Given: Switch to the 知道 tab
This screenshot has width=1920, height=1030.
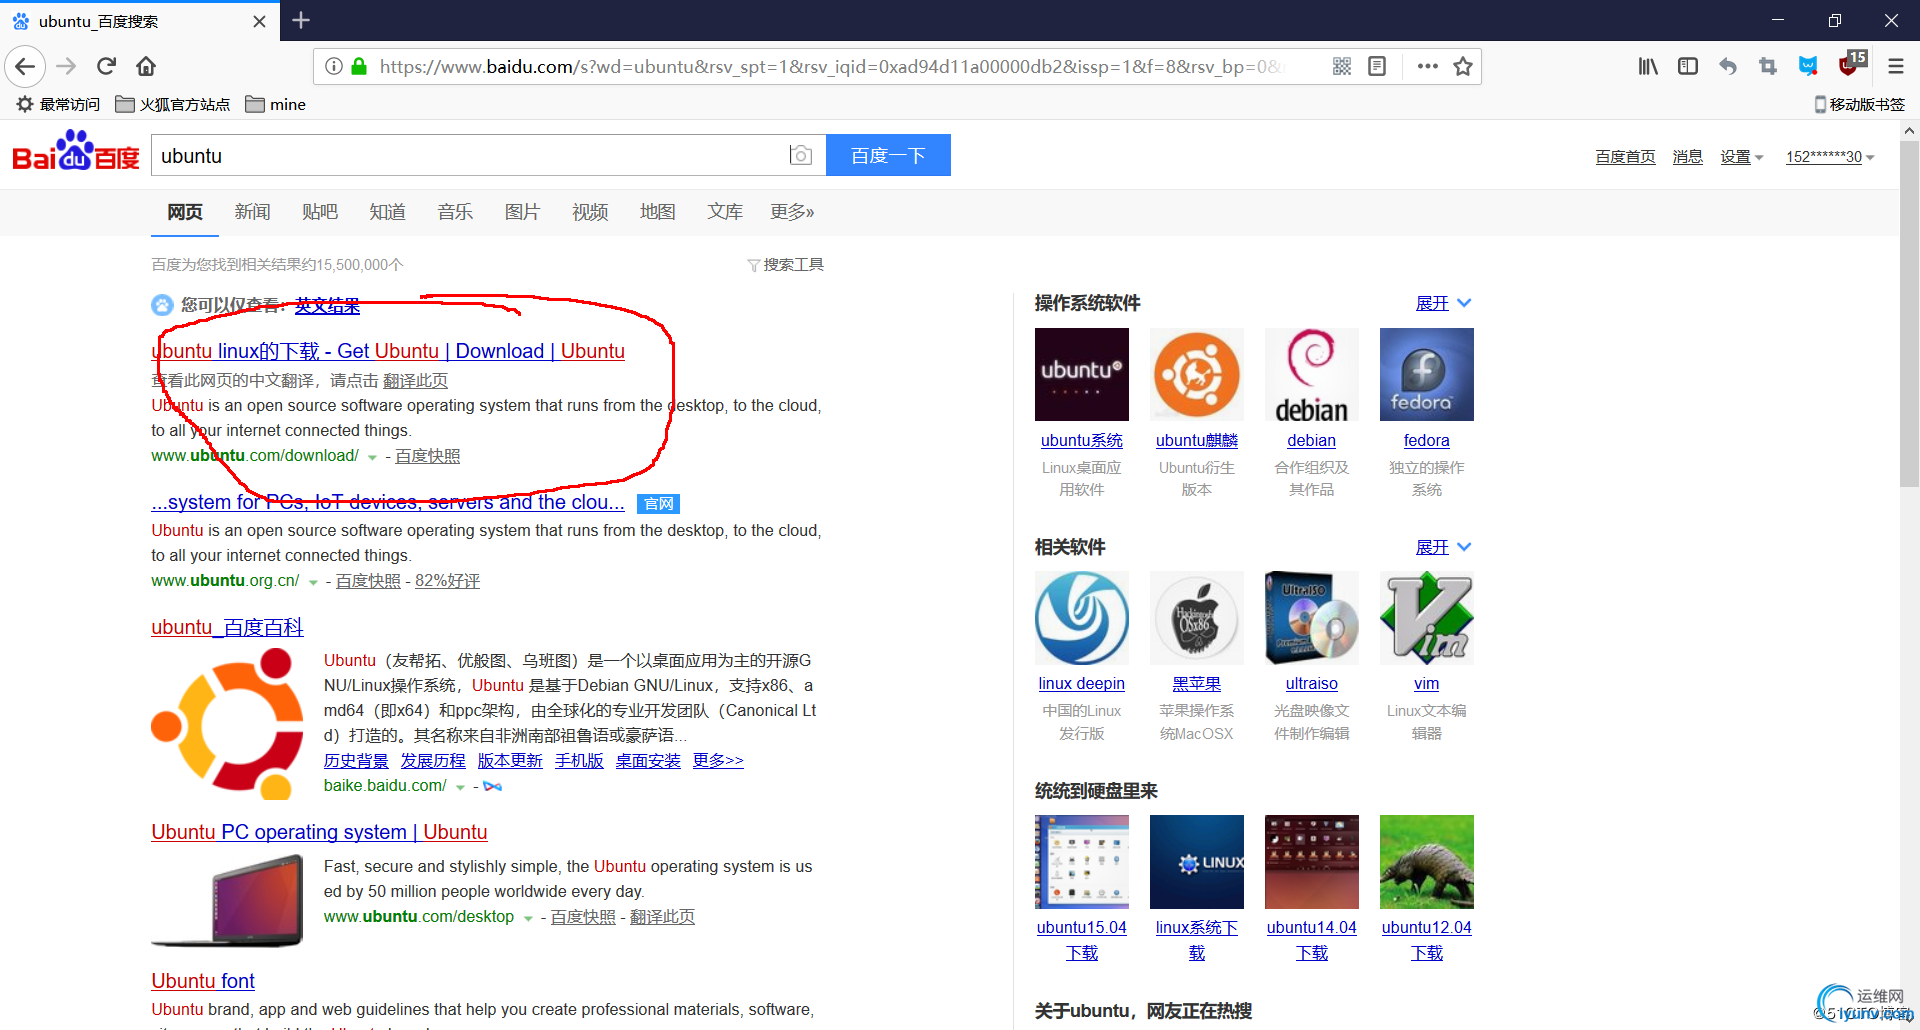Looking at the screenshot, I should click(387, 212).
